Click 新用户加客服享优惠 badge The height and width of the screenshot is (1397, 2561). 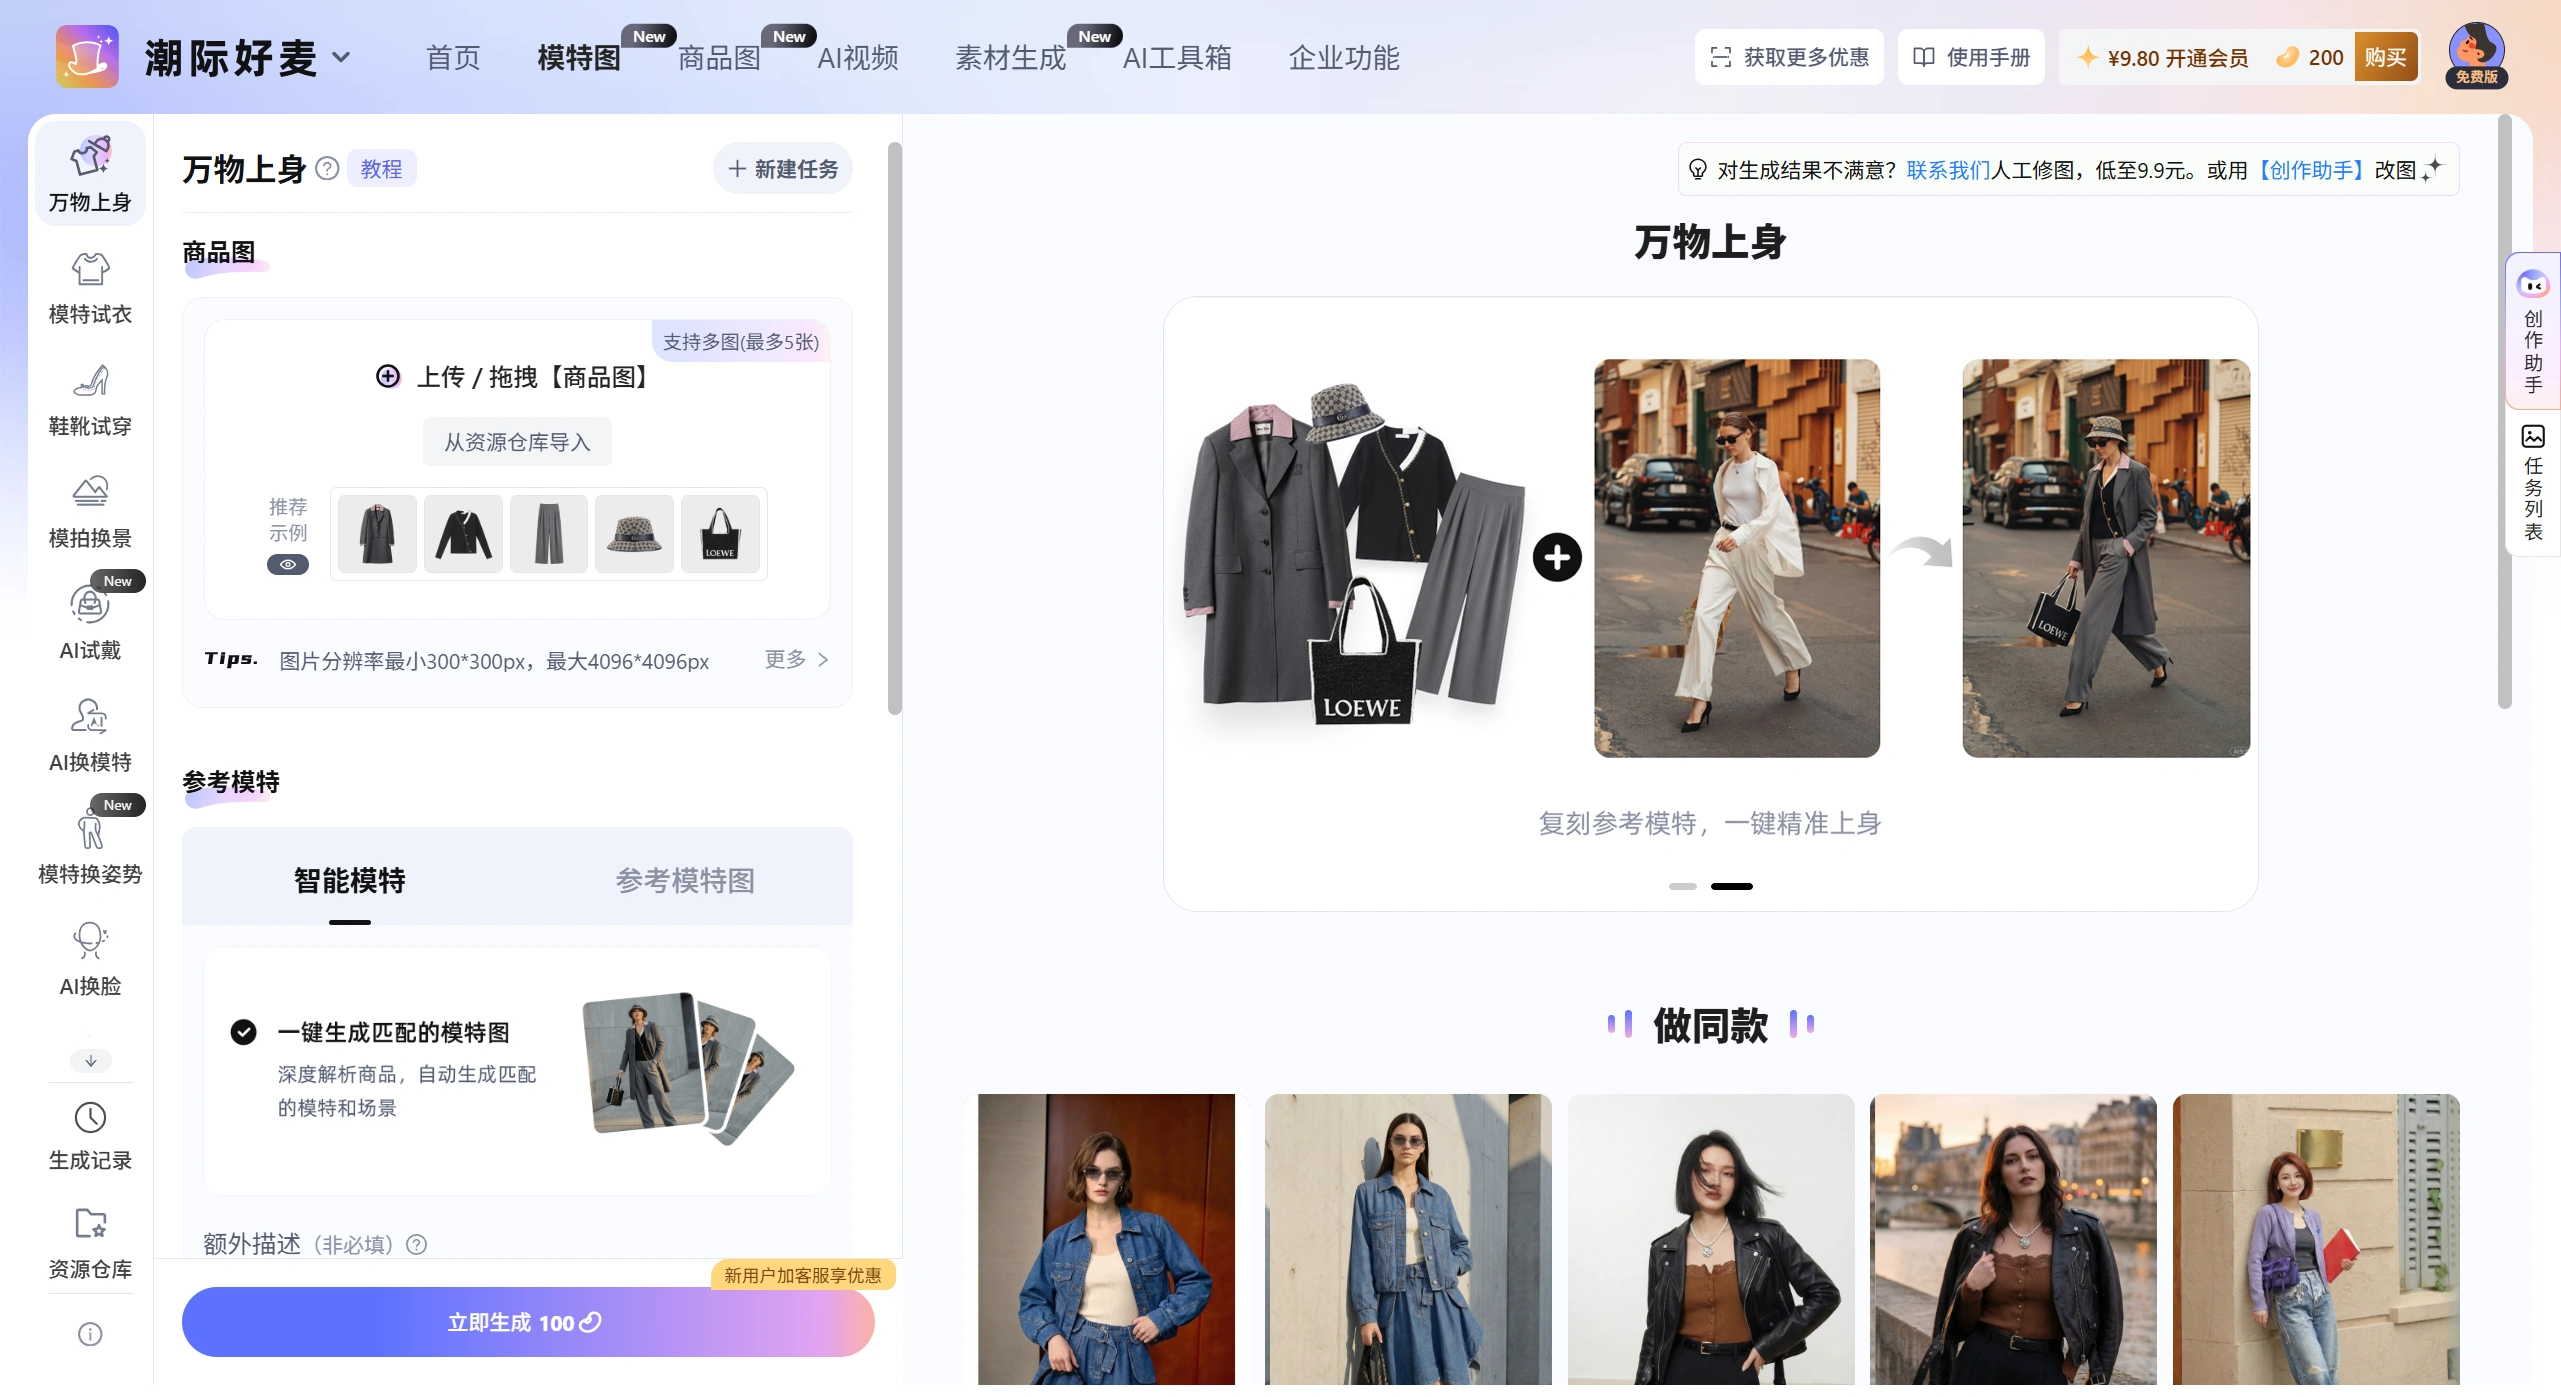pos(802,1275)
